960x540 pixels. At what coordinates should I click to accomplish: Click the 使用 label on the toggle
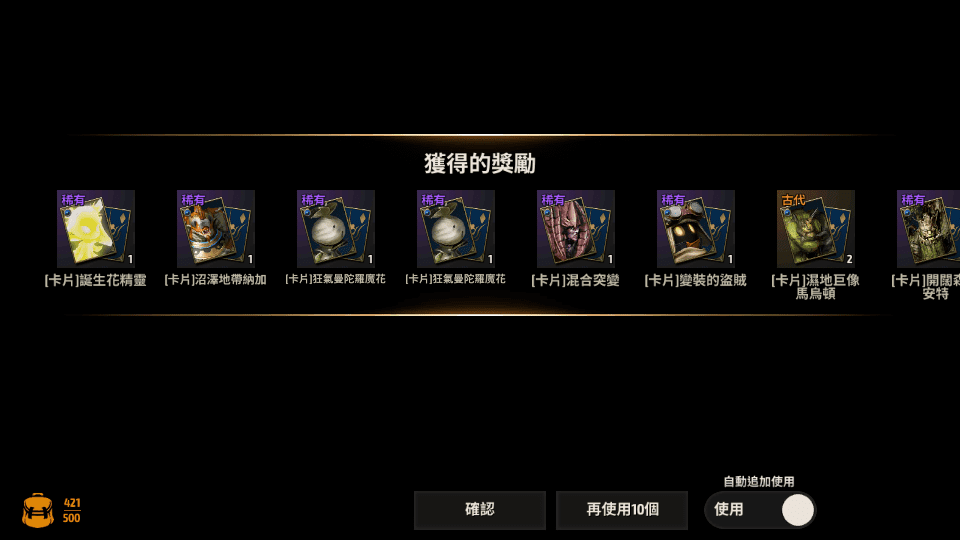pyautogui.click(x=729, y=509)
